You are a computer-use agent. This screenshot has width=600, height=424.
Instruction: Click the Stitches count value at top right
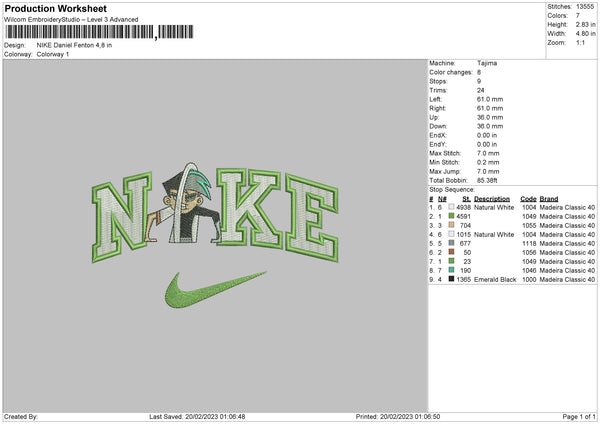585,7
